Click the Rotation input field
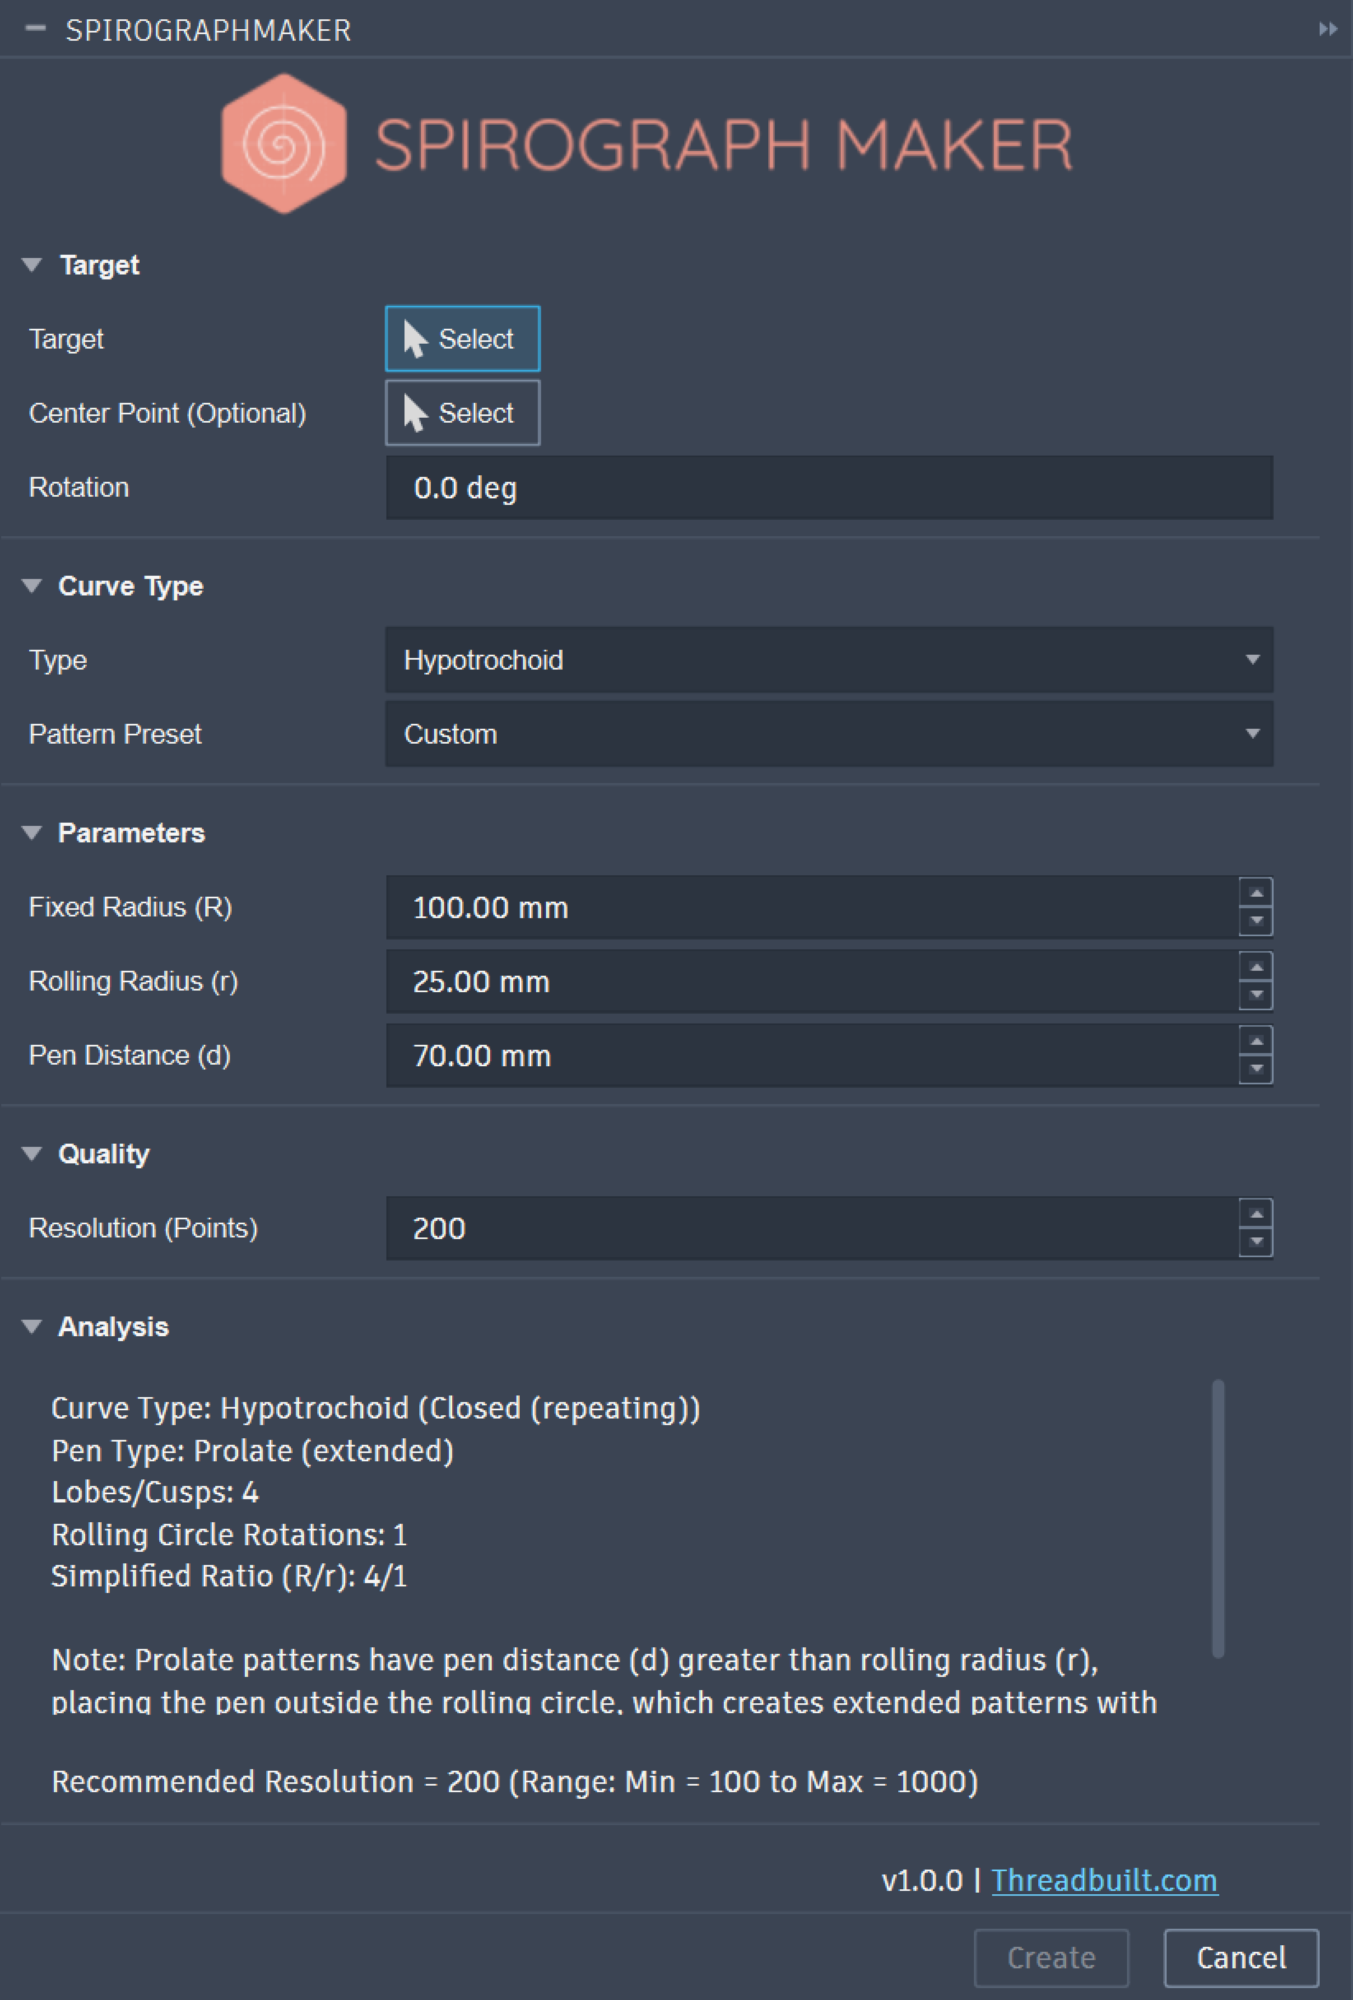The width and height of the screenshot is (1353, 2000). 829,488
